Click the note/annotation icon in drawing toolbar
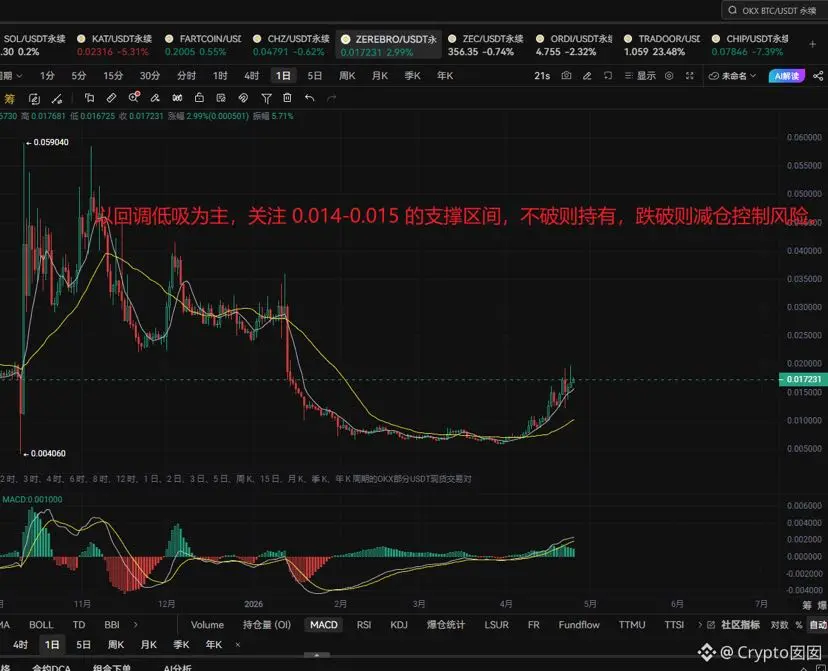 pyautogui.click(x=221, y=98)
